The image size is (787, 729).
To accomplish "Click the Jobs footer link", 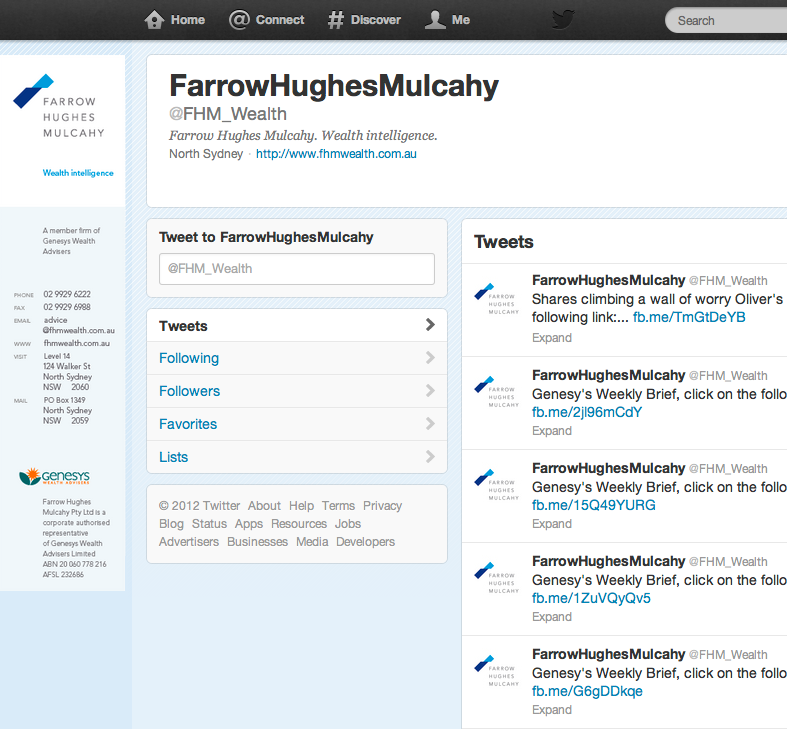I will pyautogui.click(x=348, y=524).
